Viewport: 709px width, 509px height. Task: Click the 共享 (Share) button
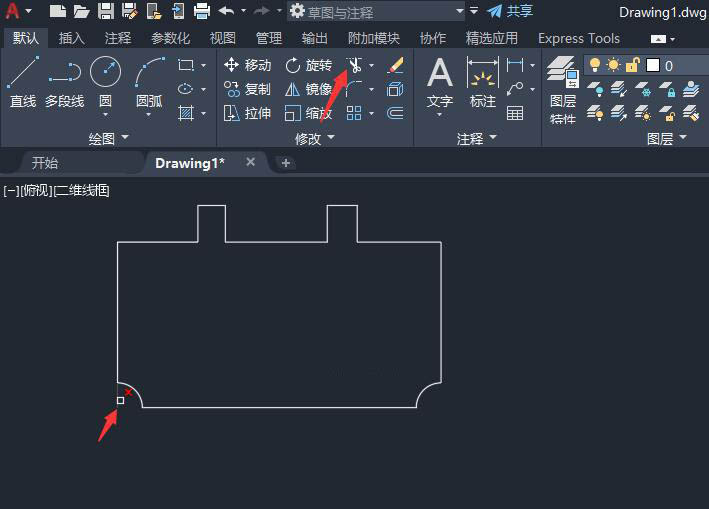point(510,11)
